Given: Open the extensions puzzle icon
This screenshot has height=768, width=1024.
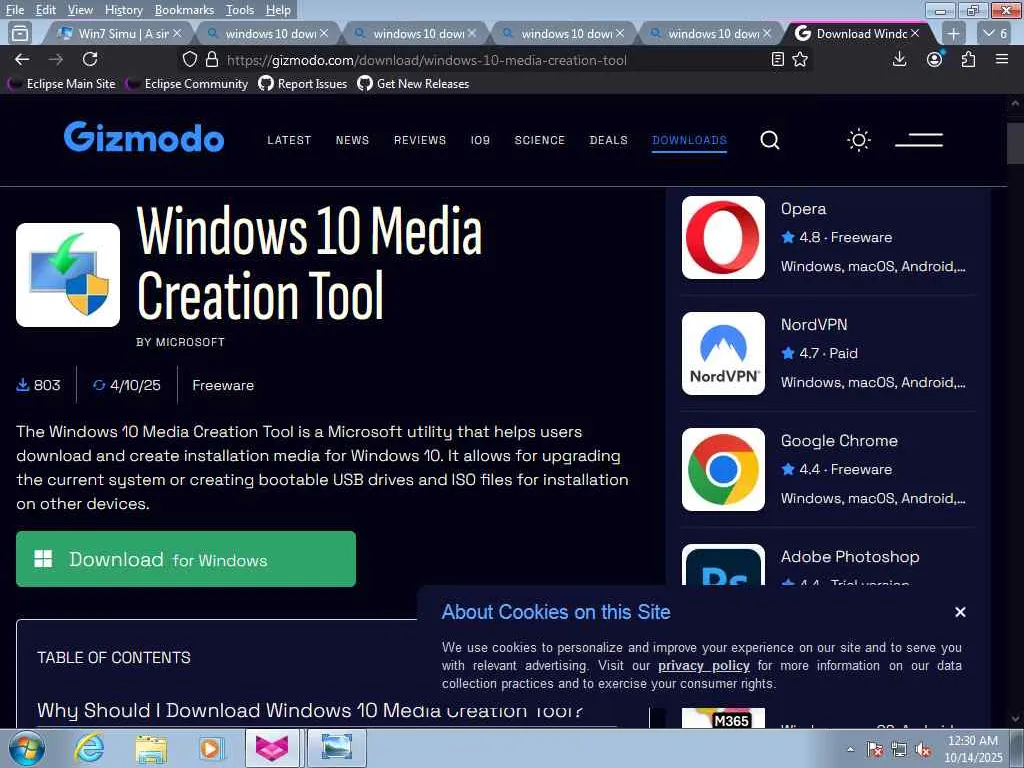Looking at the screenshot, I should (968, 59).
